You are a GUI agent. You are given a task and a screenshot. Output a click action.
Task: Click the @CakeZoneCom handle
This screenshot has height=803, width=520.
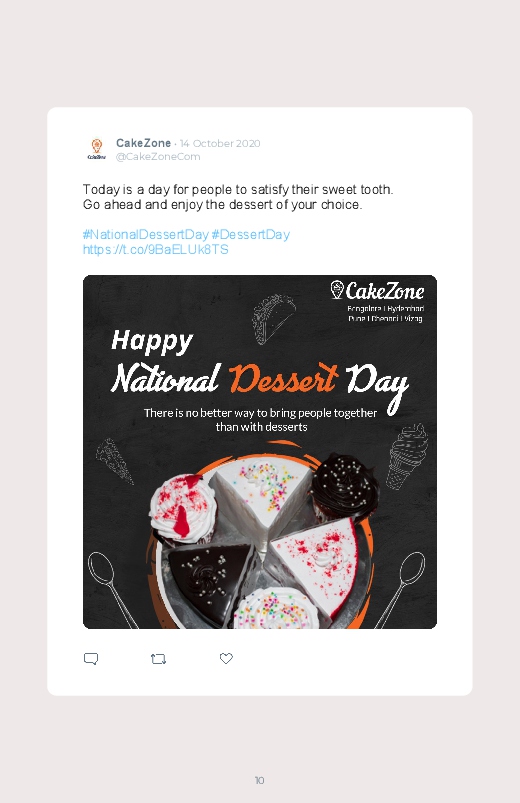158,157
